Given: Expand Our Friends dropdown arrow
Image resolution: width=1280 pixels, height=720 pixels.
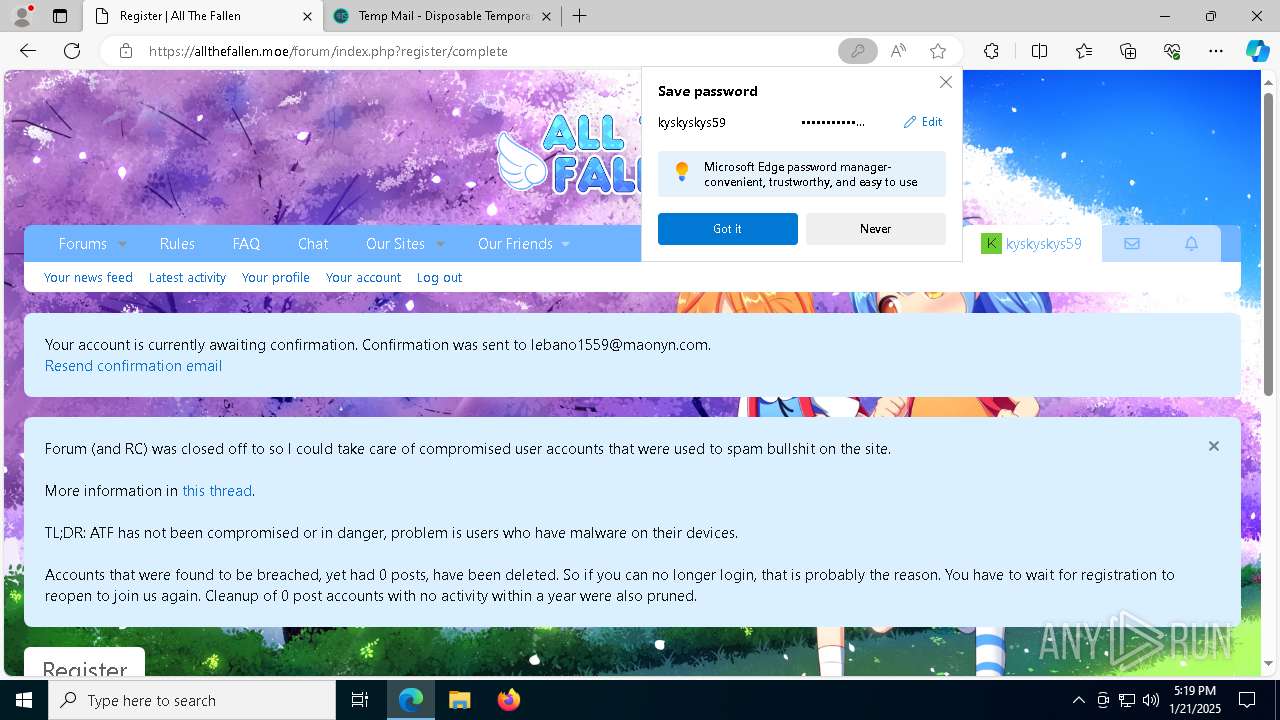Looking at the screenshot, I should [565, 244].
